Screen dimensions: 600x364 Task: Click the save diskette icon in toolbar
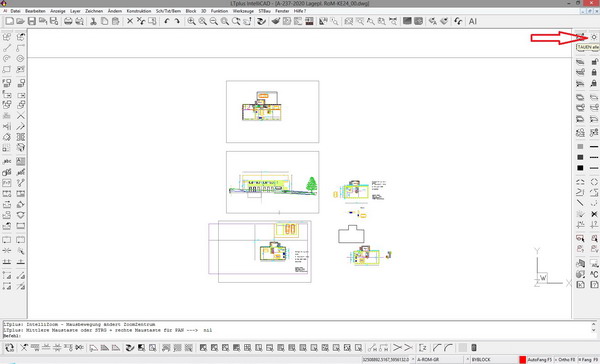pyautogui.click(x=32, y=21)
